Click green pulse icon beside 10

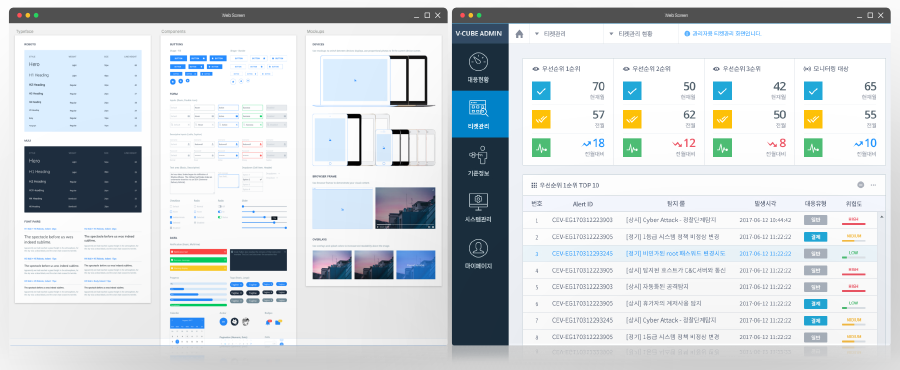point(813,147)
